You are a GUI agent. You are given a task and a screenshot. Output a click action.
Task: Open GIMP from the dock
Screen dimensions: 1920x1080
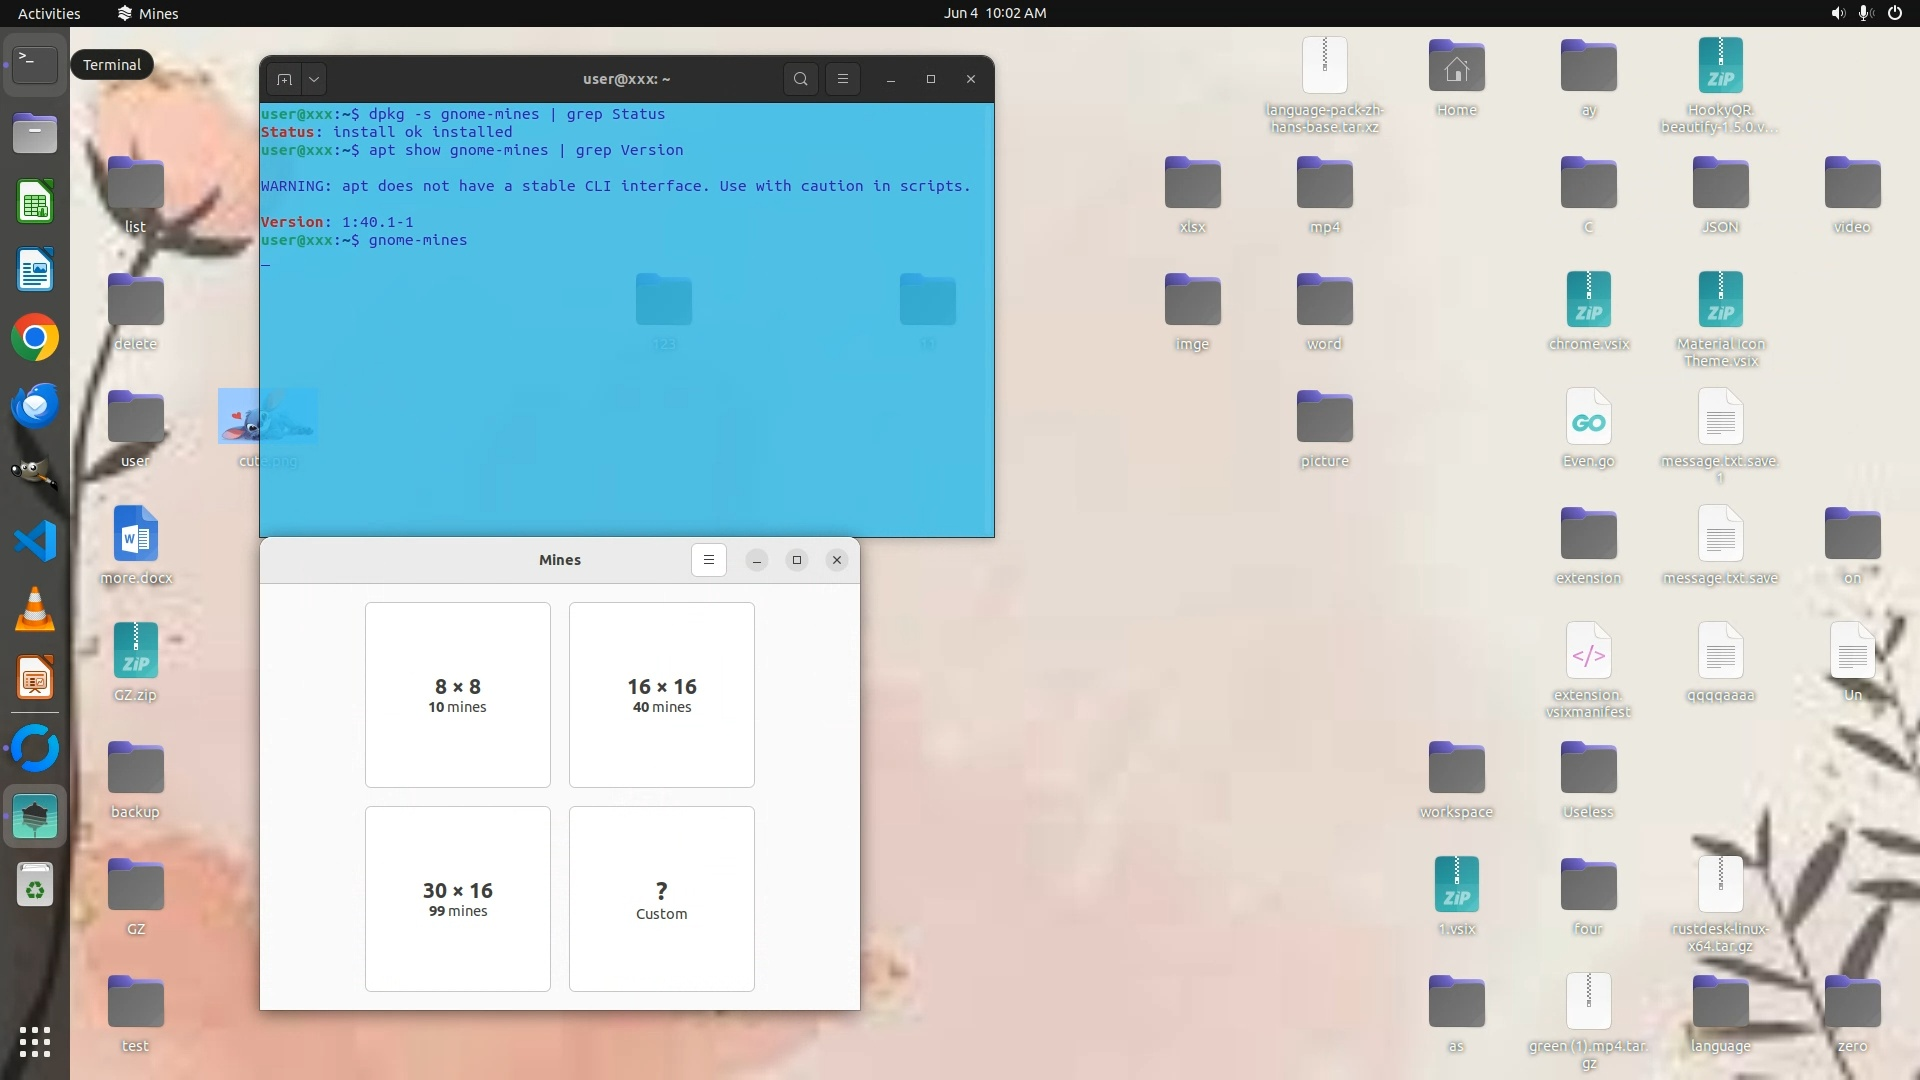point(35,473)
